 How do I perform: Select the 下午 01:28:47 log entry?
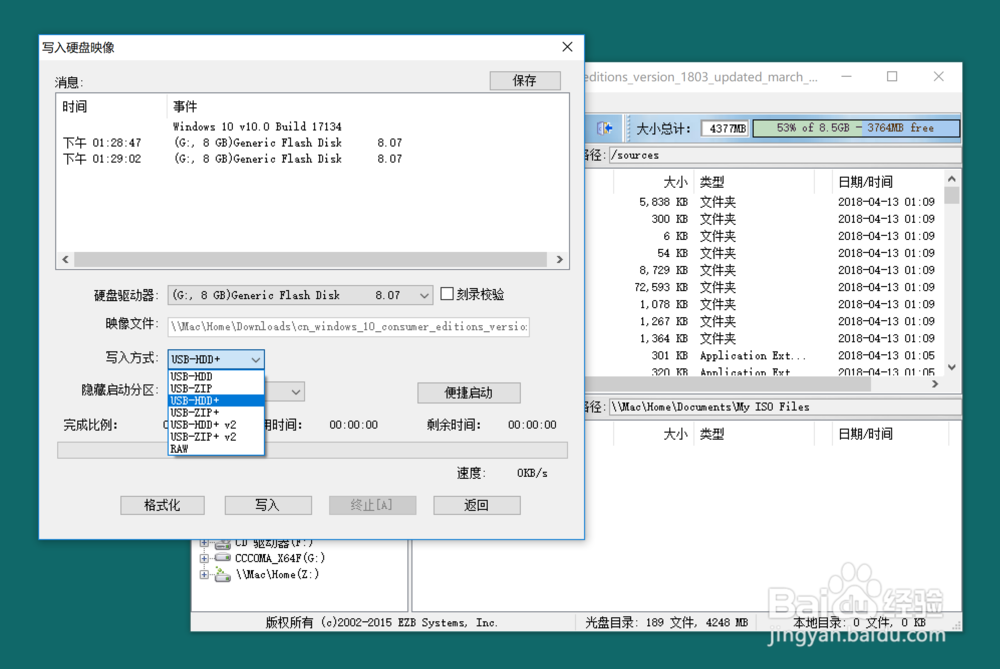tap(233, 143)
